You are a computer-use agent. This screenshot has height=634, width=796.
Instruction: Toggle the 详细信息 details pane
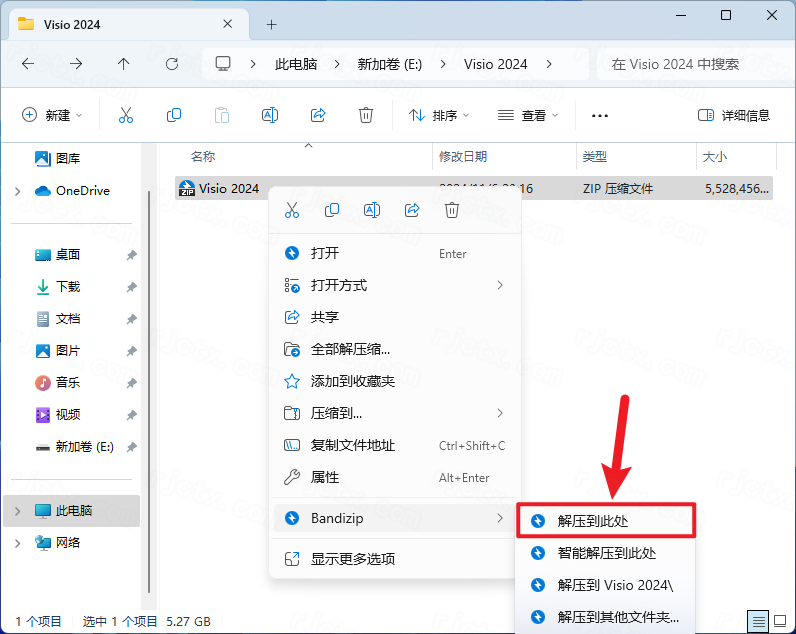click(x=734, y=115)
